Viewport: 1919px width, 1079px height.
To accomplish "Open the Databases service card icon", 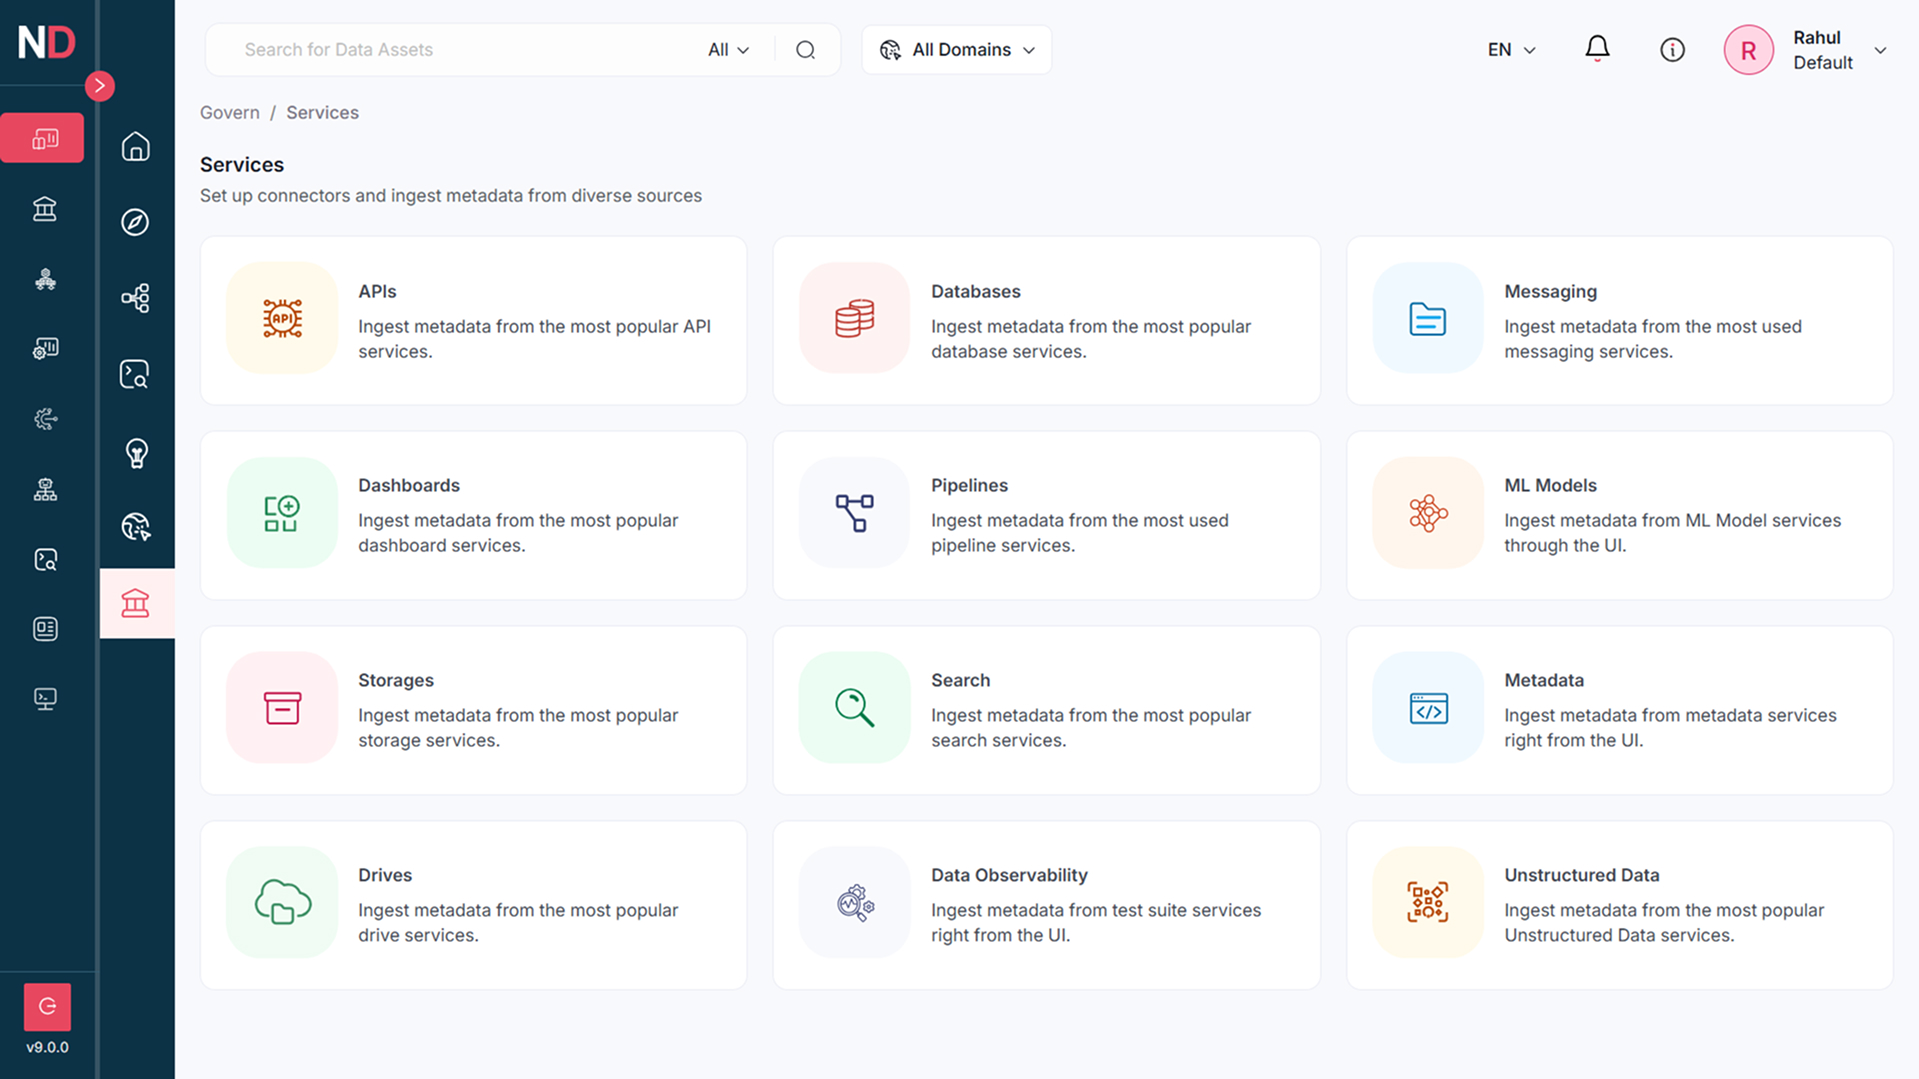I will (x=854, y=319).
